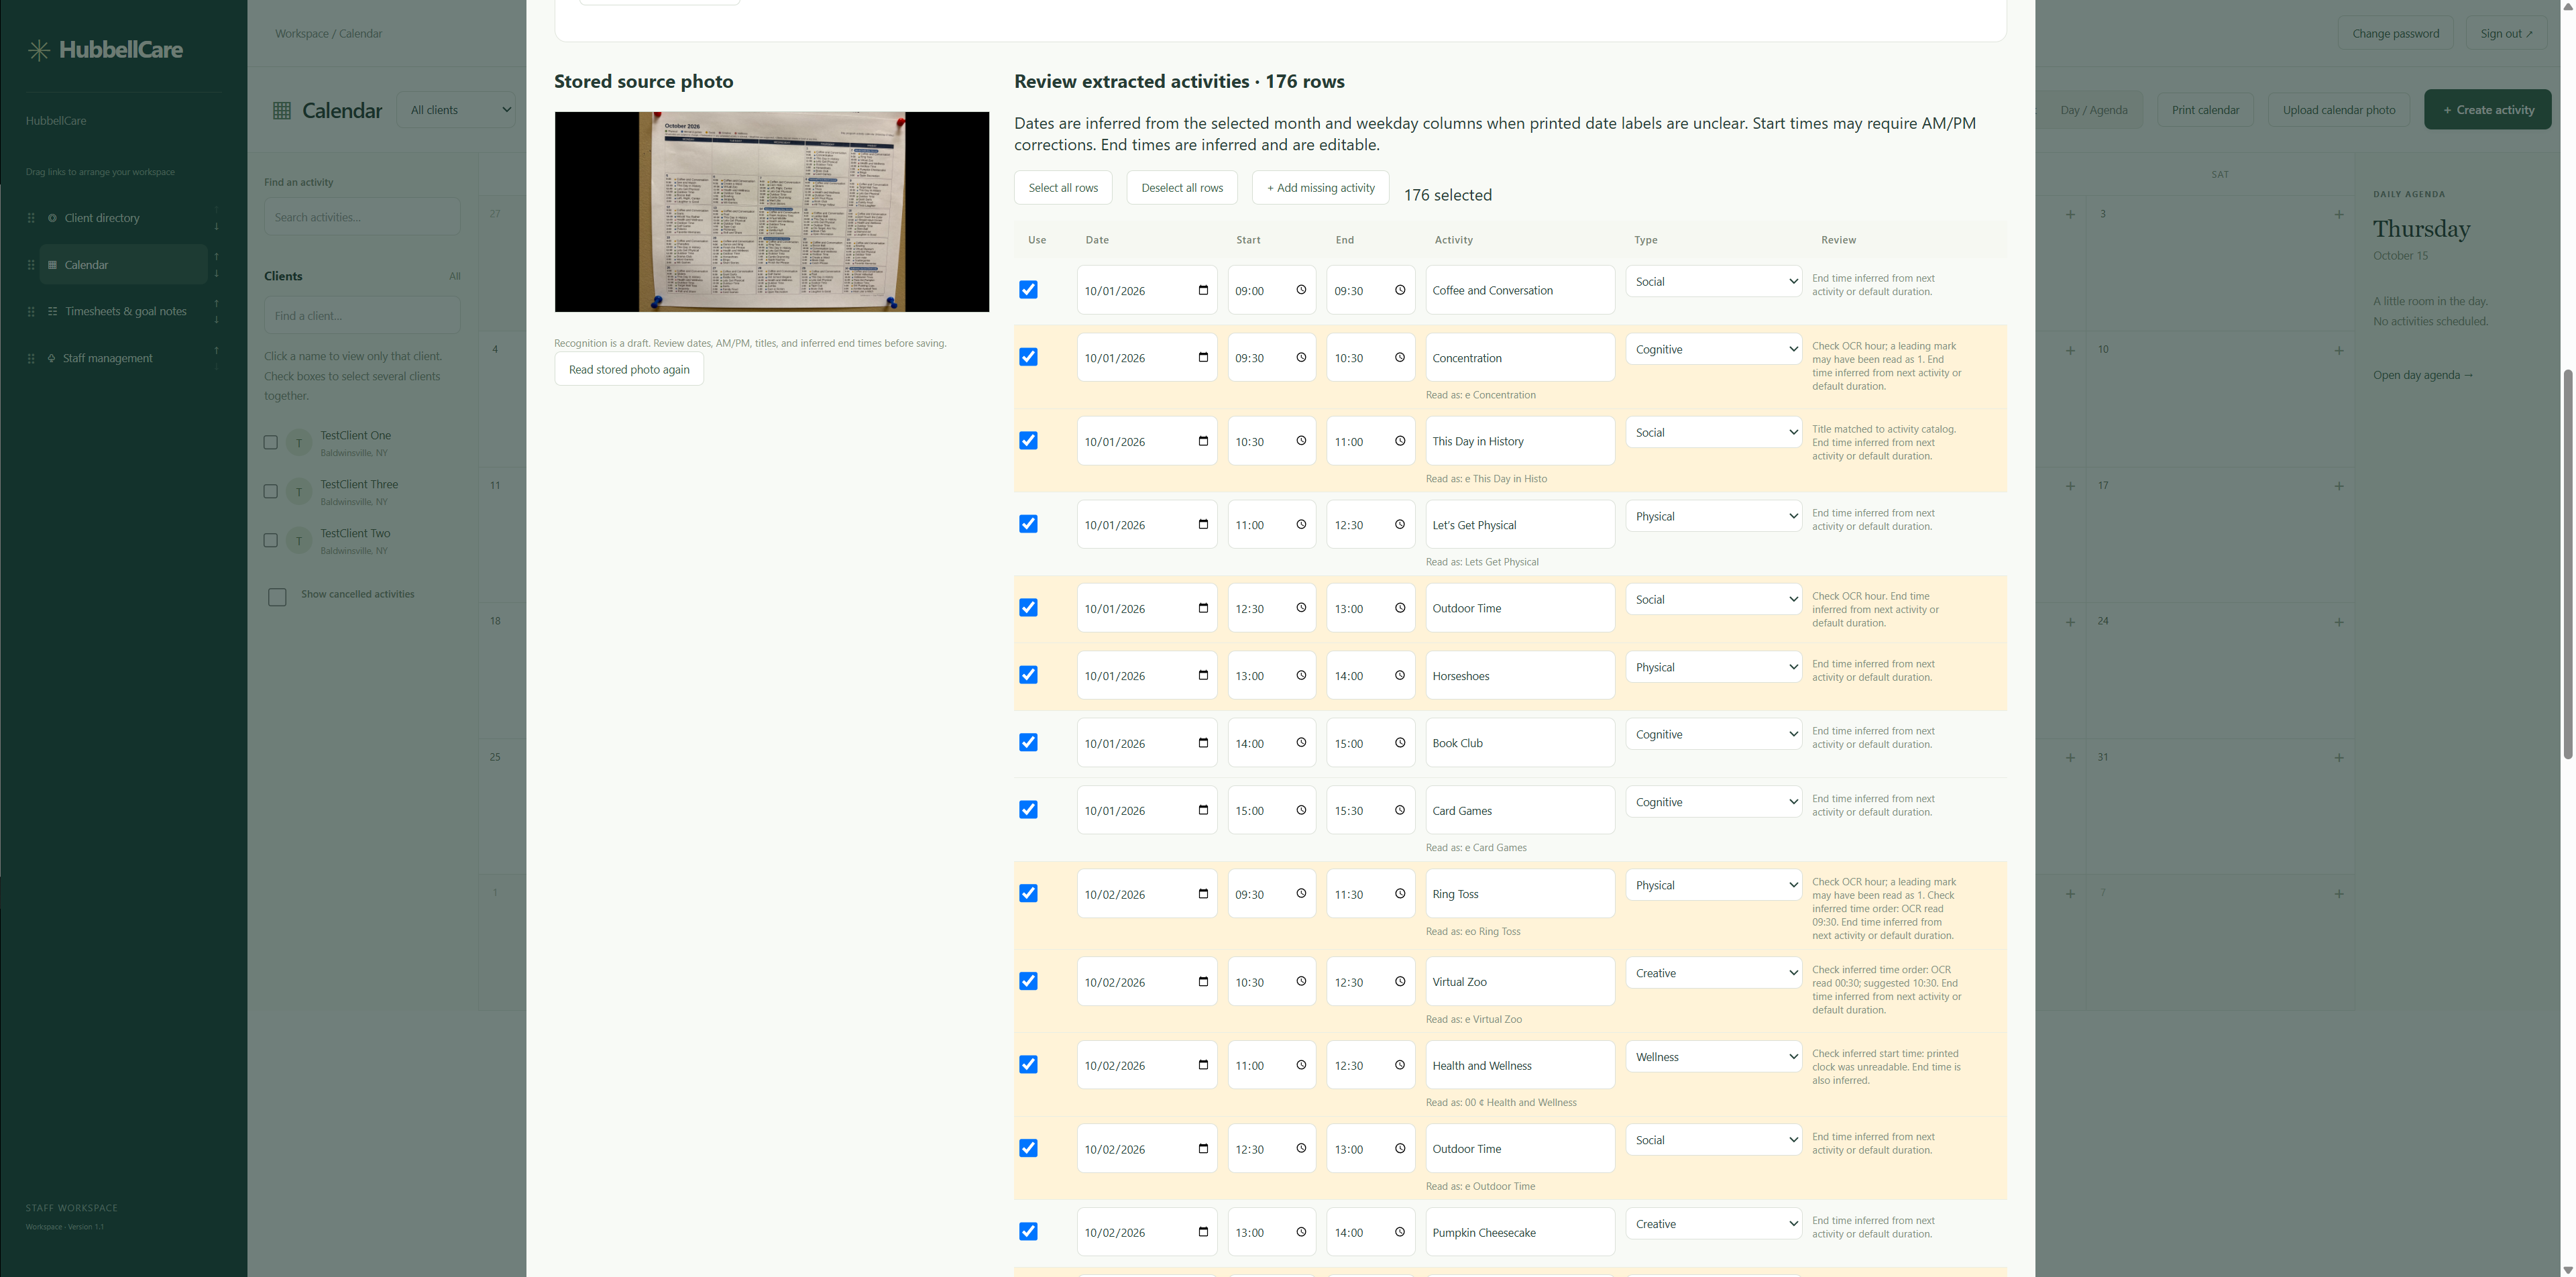Open Type dropdown for Let's Get Physical
Viewport: 2576px width, 1277px height.
point(1713,516)
